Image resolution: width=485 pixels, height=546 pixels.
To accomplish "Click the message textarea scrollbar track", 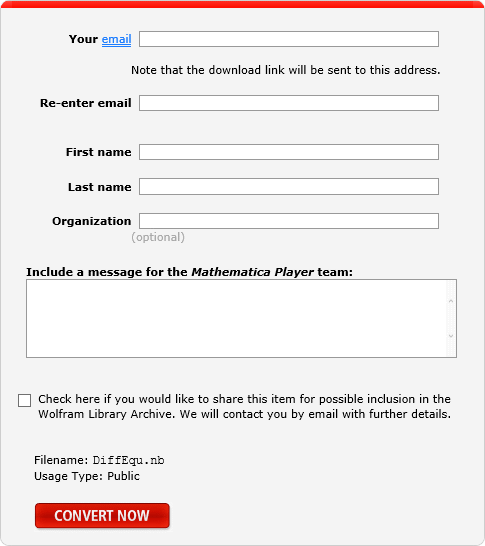I will coord(451,318).
